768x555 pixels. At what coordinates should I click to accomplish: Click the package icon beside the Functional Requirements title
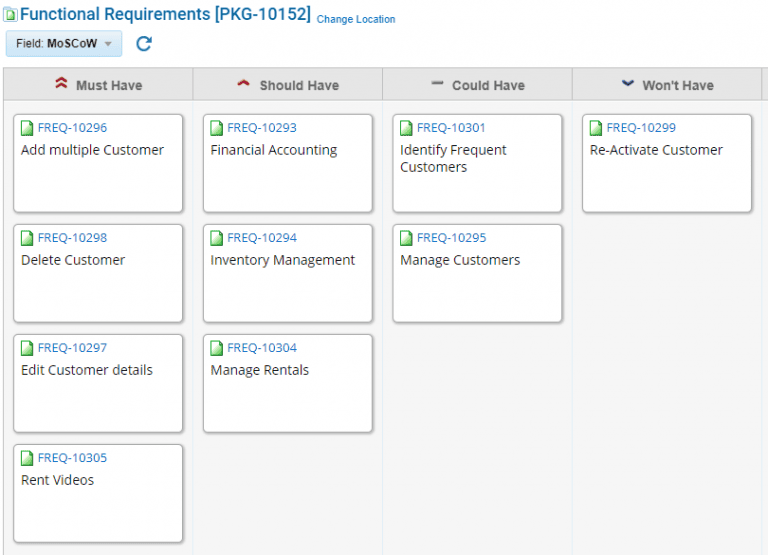10,15
